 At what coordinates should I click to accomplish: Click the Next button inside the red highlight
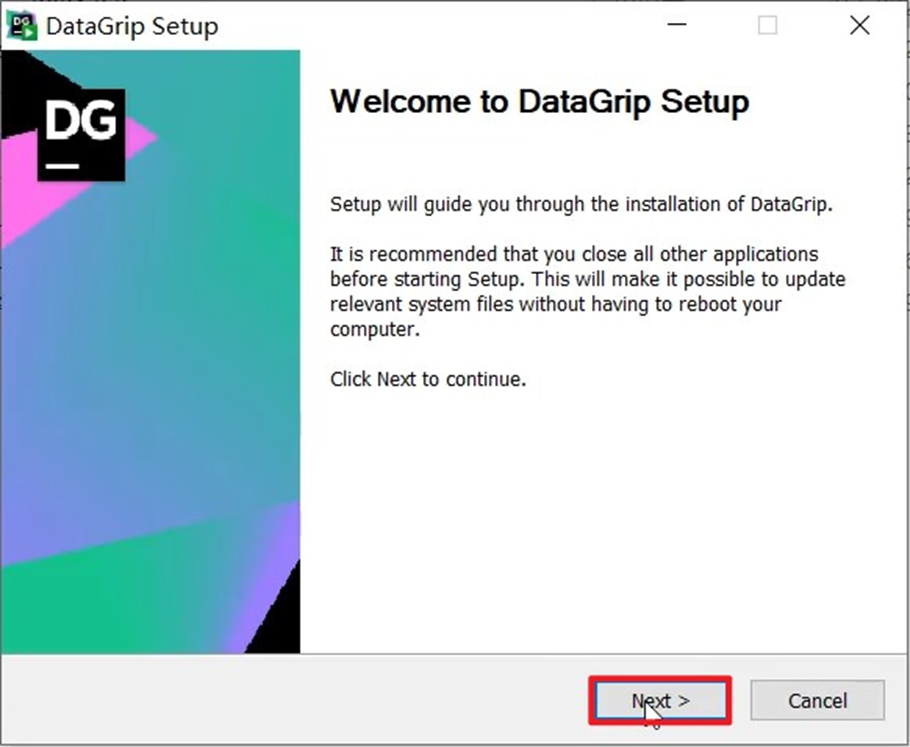point(659,700)
